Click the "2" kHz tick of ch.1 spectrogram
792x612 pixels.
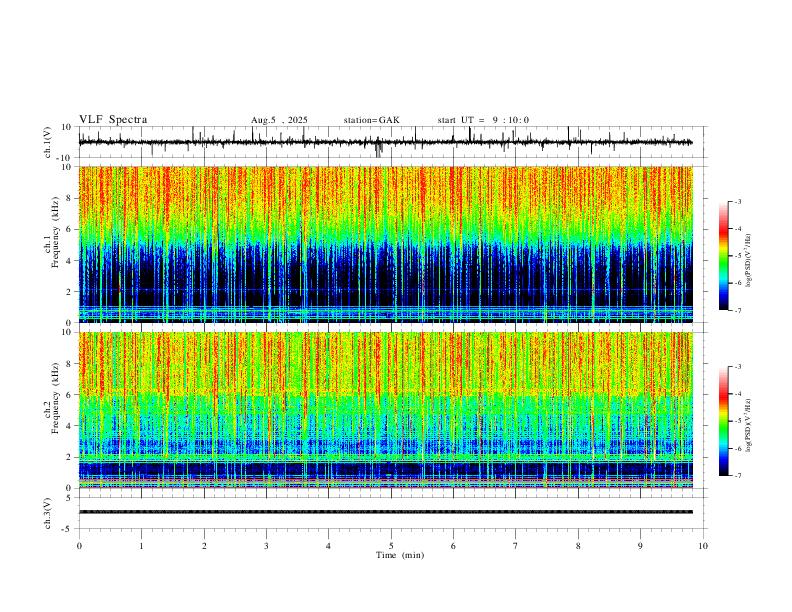click(69, 291)
